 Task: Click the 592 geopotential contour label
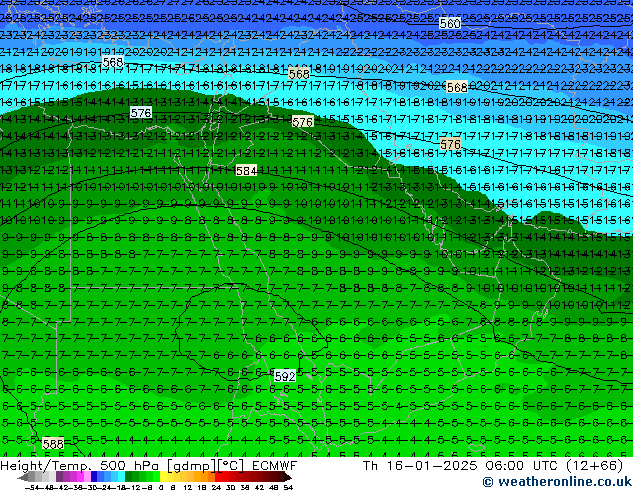coord(285,376)
